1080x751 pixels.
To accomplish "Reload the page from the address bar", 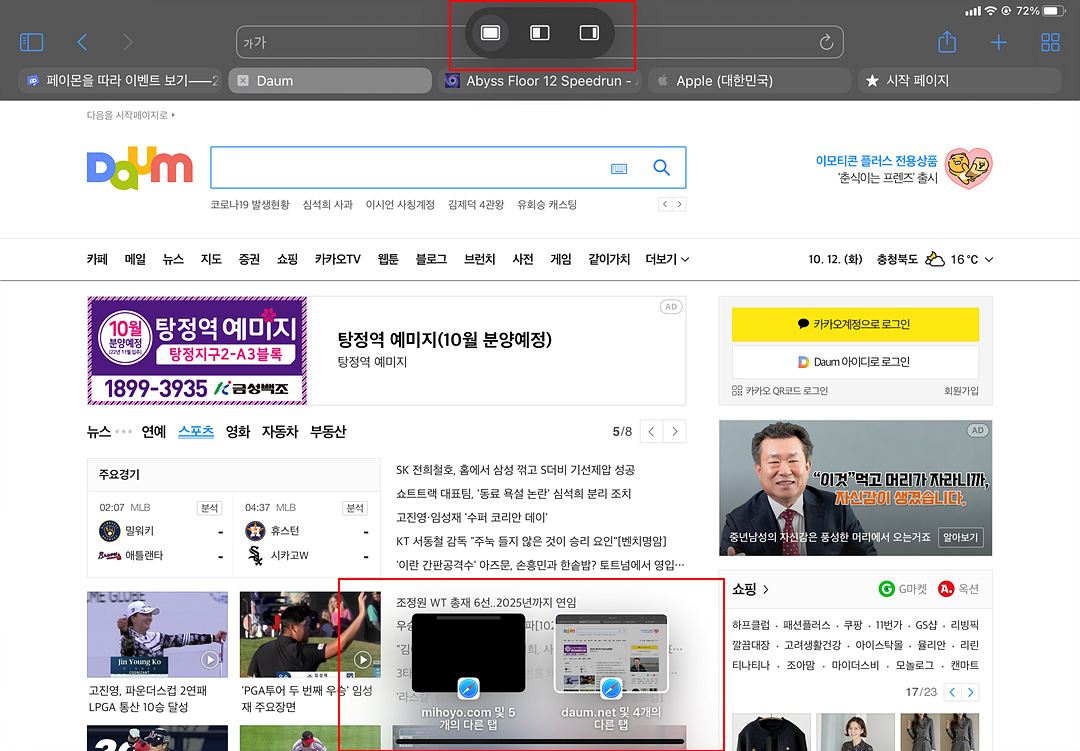I will tap(826, 43).
